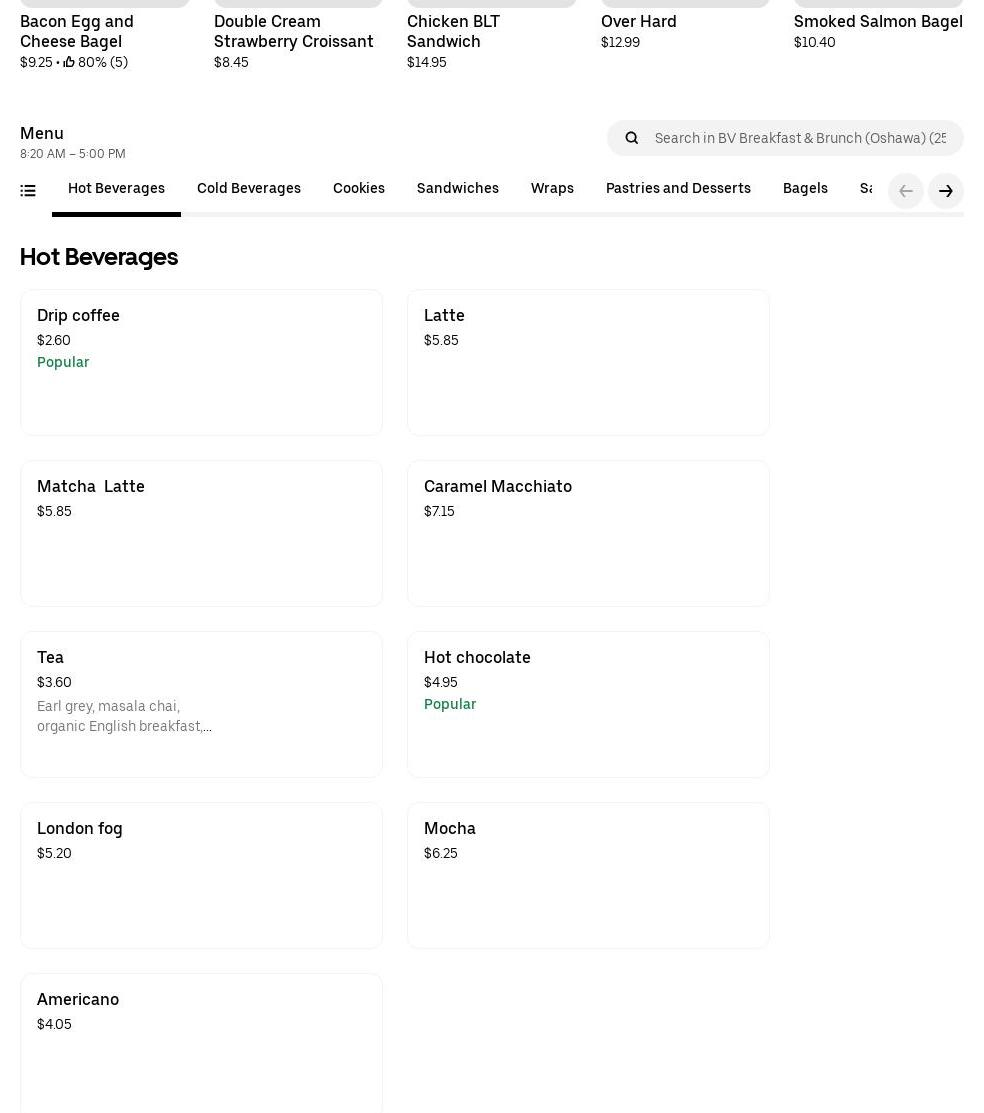Click the thumbs-up rating on Bacon Egg bagel
This screenshot has height=1113, width=984.
[x=69, y=62]
